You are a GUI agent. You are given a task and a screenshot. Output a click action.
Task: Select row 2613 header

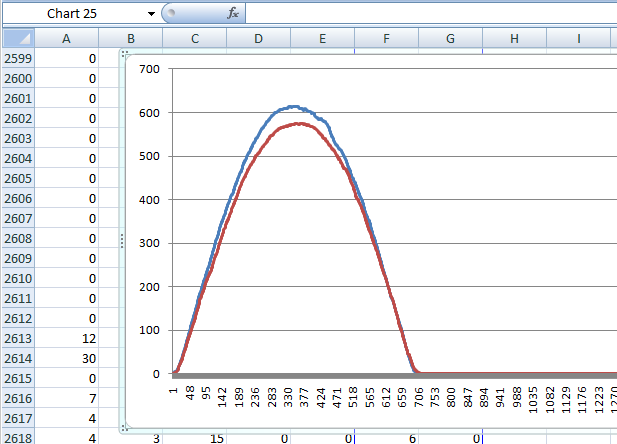point(18,339)
